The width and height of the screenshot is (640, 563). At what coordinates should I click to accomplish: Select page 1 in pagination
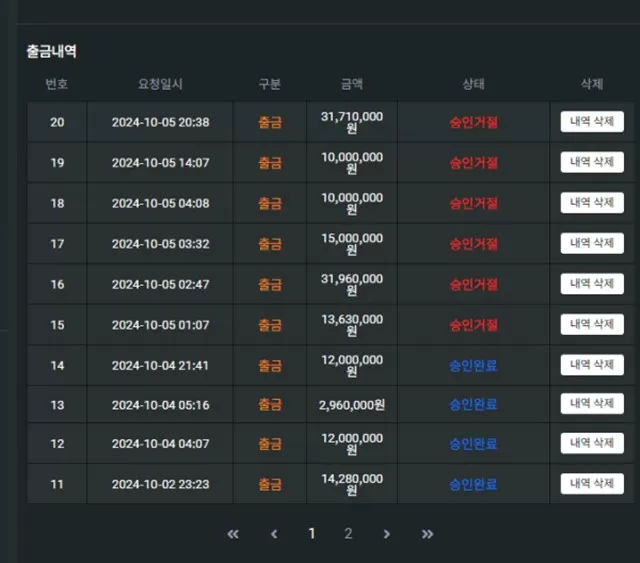tap(312, 533)
